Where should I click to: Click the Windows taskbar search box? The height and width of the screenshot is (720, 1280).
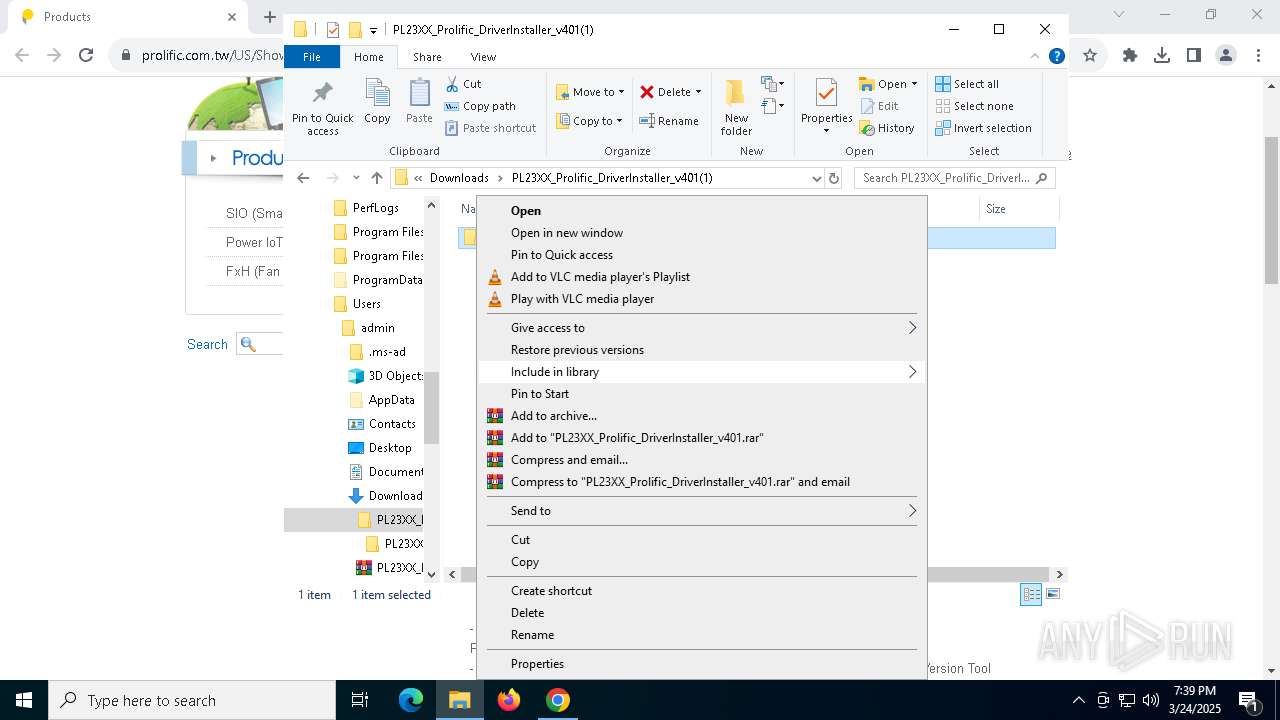tap(192, 700)
